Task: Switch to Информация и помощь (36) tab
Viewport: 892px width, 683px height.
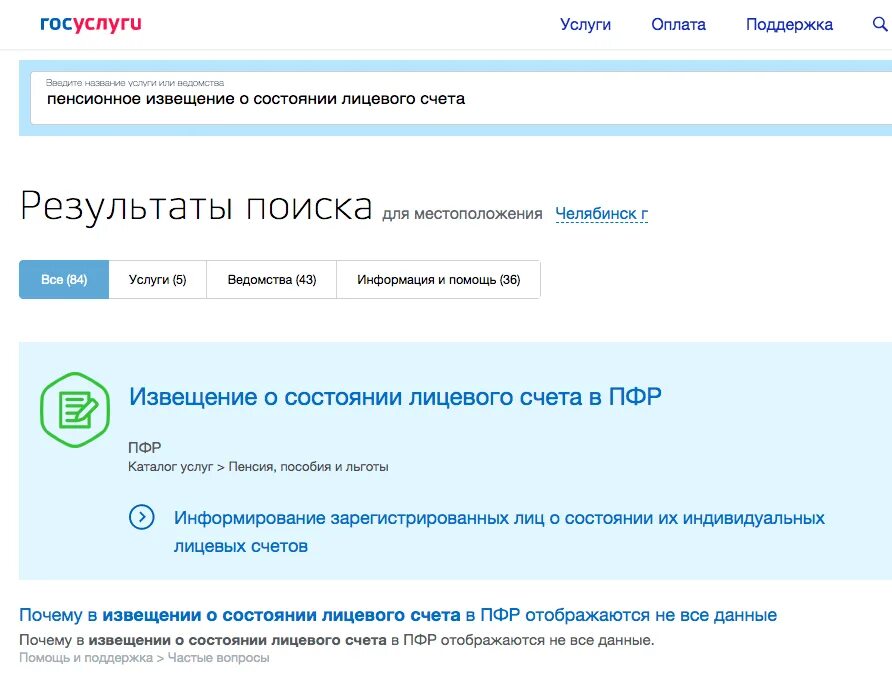Action: 439,279
